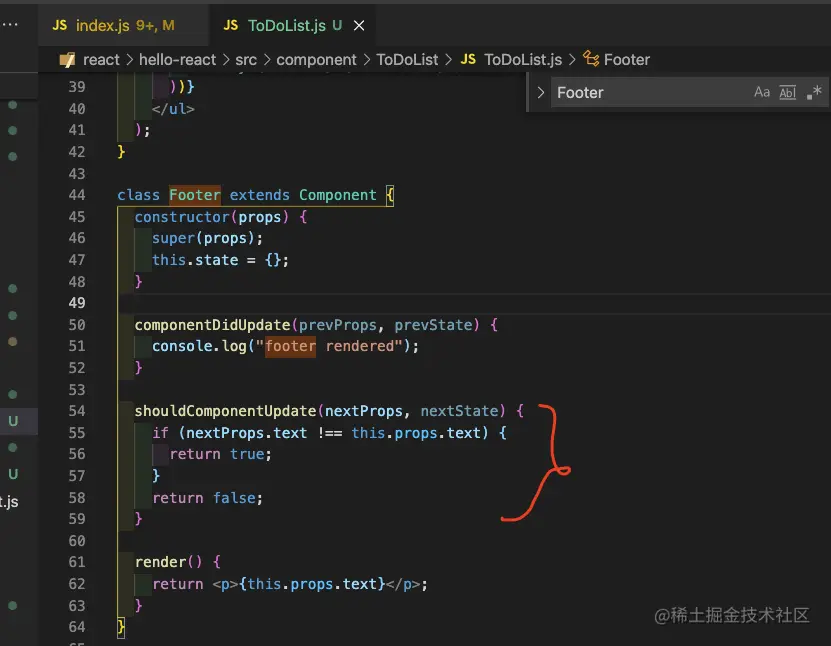Open the ToDoList folder breadcrumb
This screenshot has height=646, width=831.
[407, 60]
